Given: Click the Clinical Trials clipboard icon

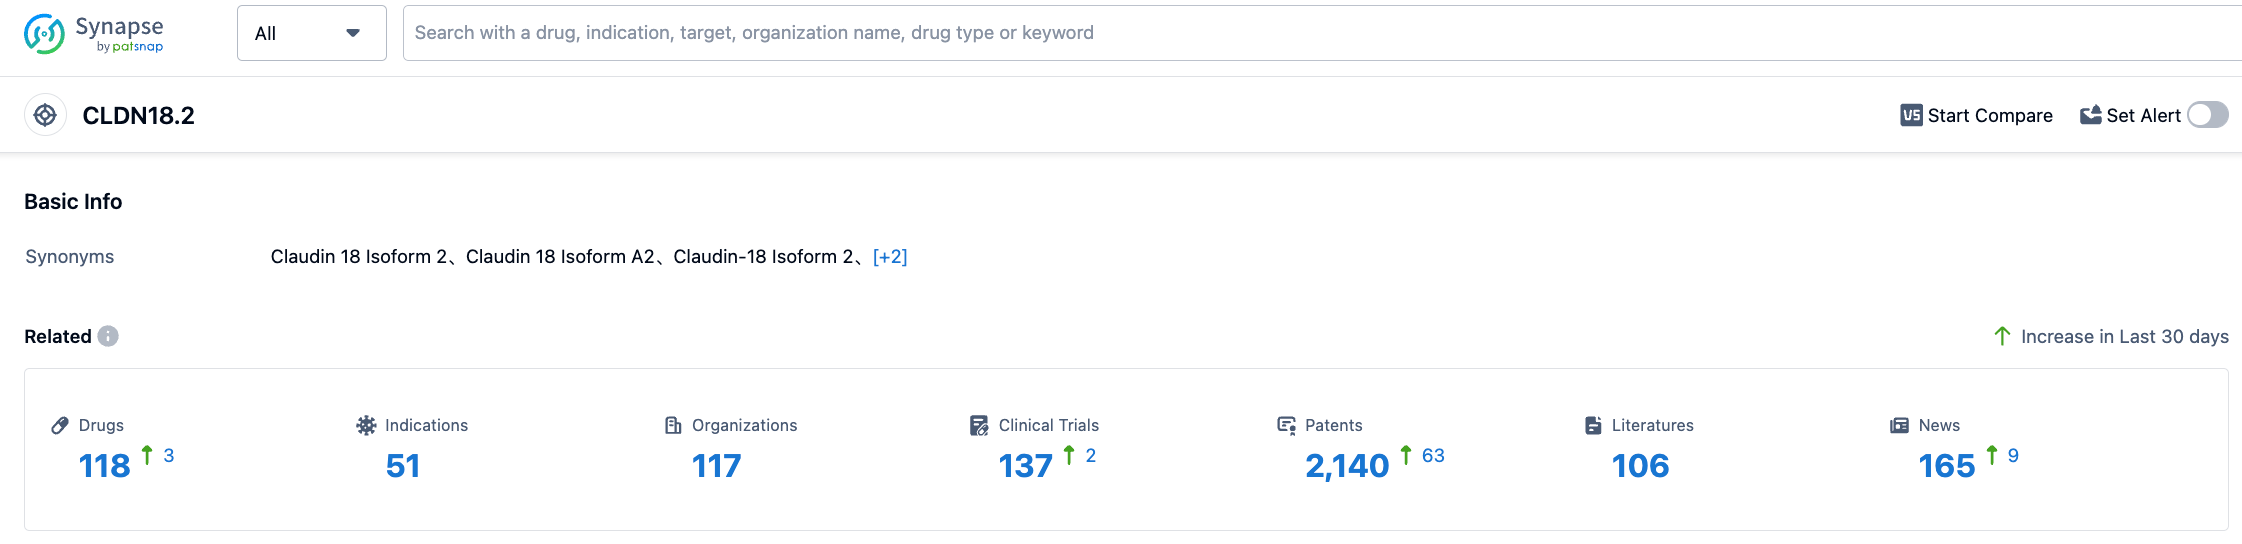Looking at the screenshot, I should [979, 425].
